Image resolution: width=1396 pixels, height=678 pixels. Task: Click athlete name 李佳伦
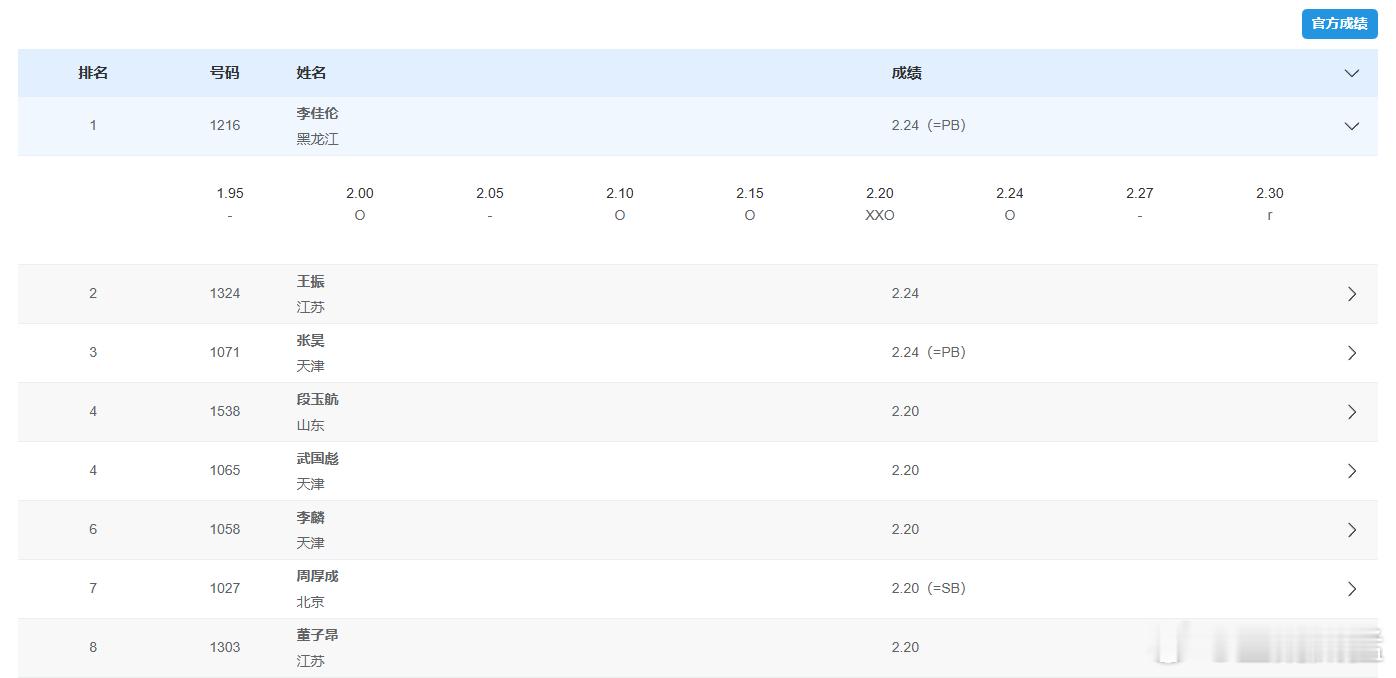tap(317, 113)
